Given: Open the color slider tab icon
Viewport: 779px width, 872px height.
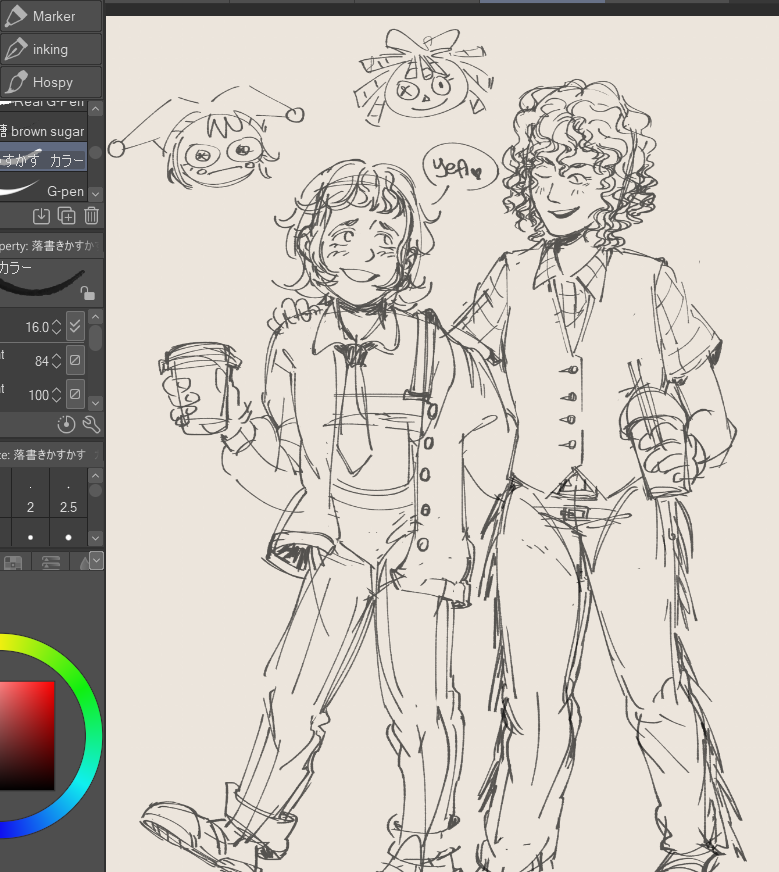Looking at the screenshot, I should (x=51, y=562).
